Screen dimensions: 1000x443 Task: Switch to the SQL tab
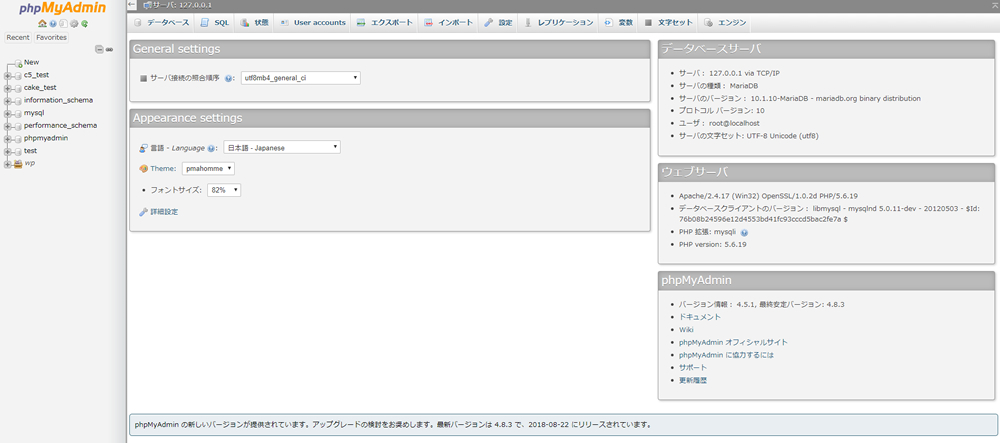tap(215, 22)
